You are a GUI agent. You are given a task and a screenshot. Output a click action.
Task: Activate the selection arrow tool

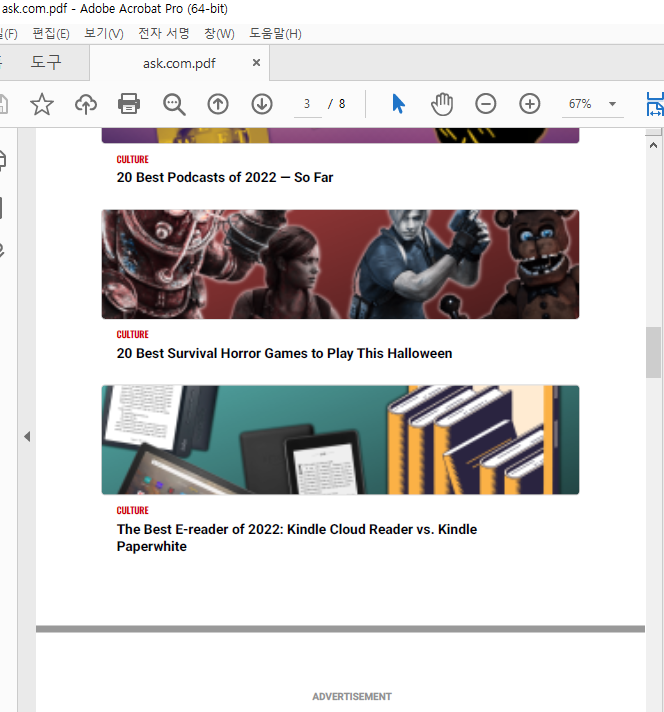click(x=398, y=104)
